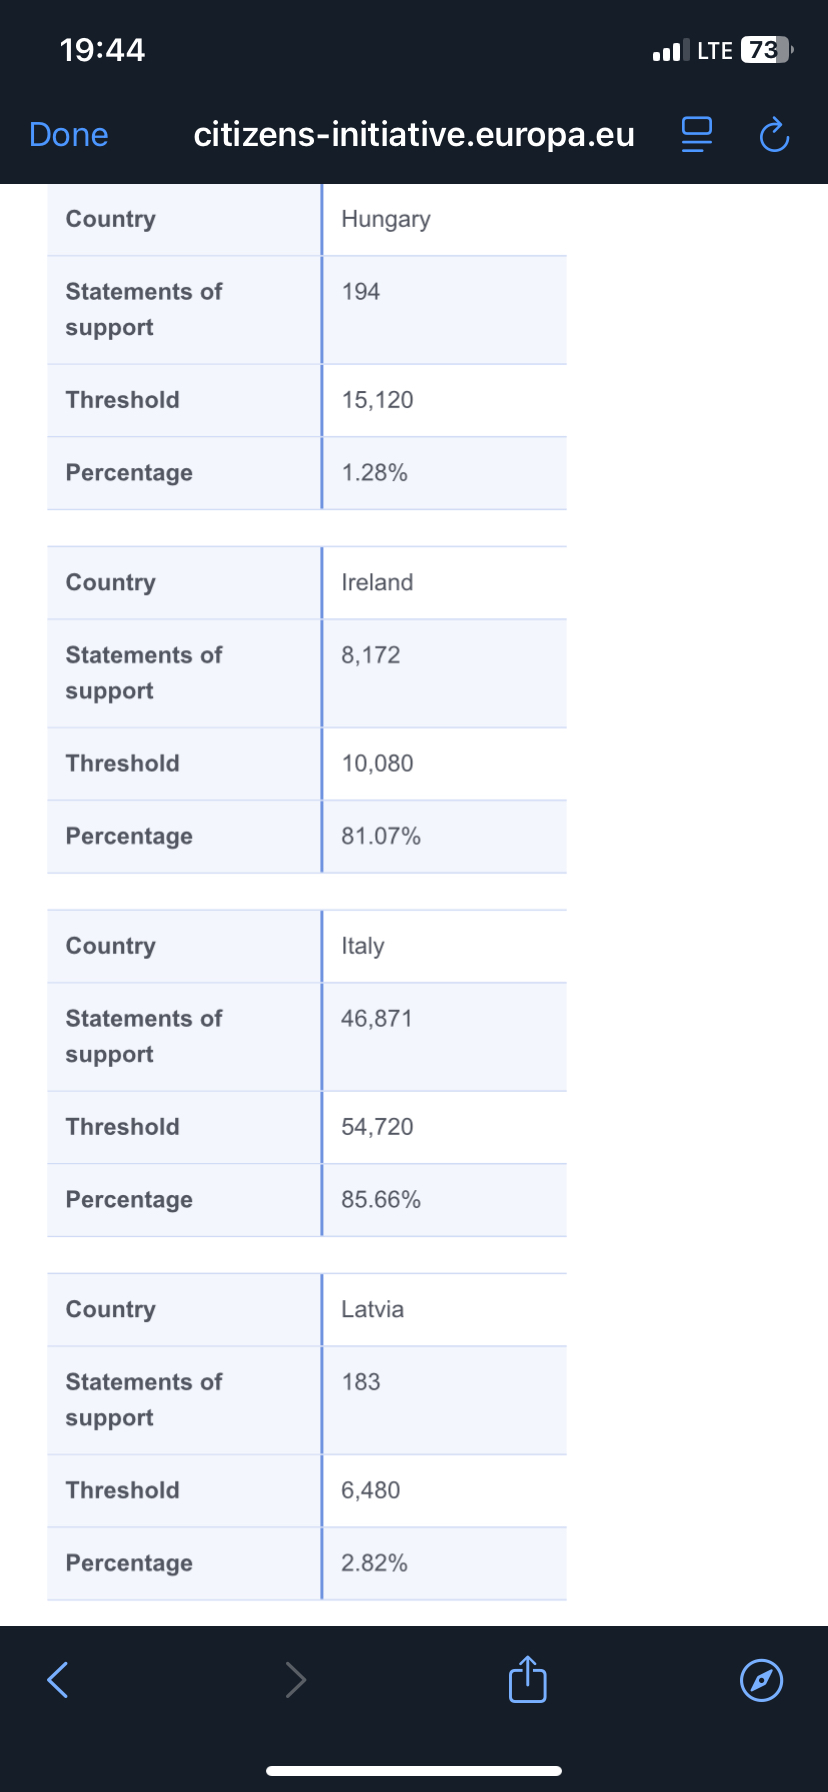
Task: Tap Hungary's 15,120 threshold value
Action: [x=377, y=400]
